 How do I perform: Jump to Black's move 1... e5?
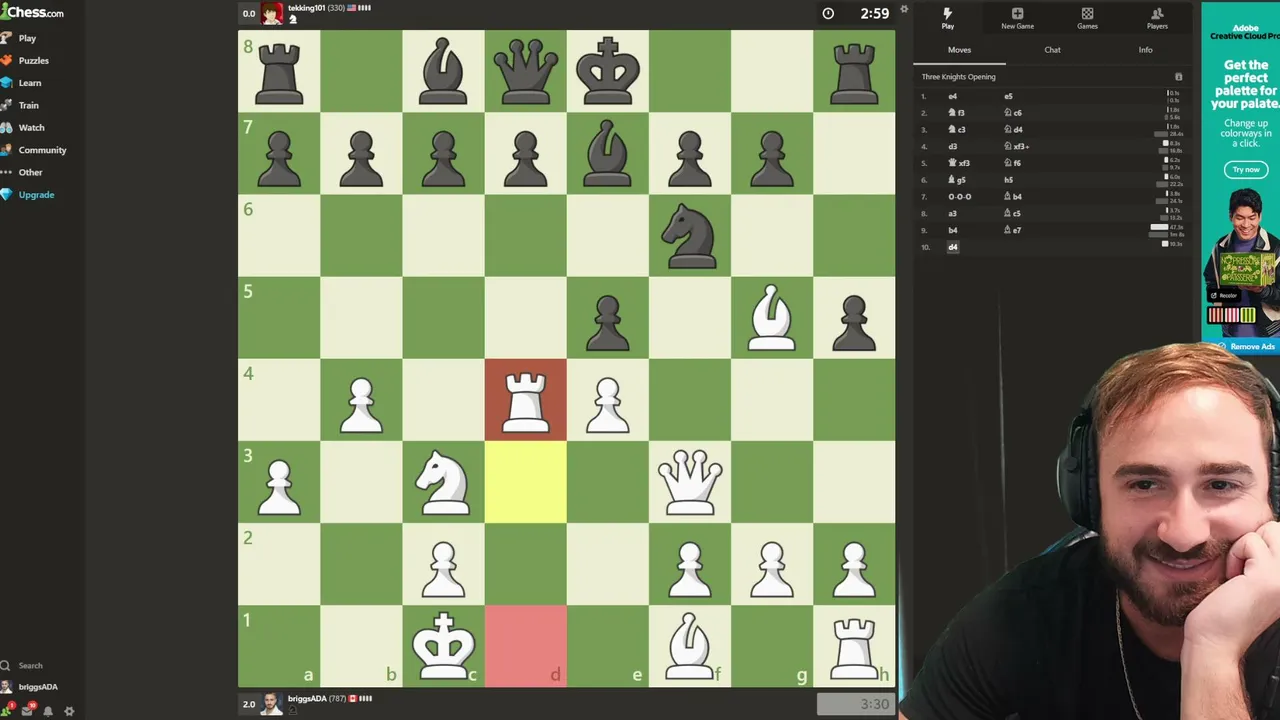click(x=1008, y=96)
